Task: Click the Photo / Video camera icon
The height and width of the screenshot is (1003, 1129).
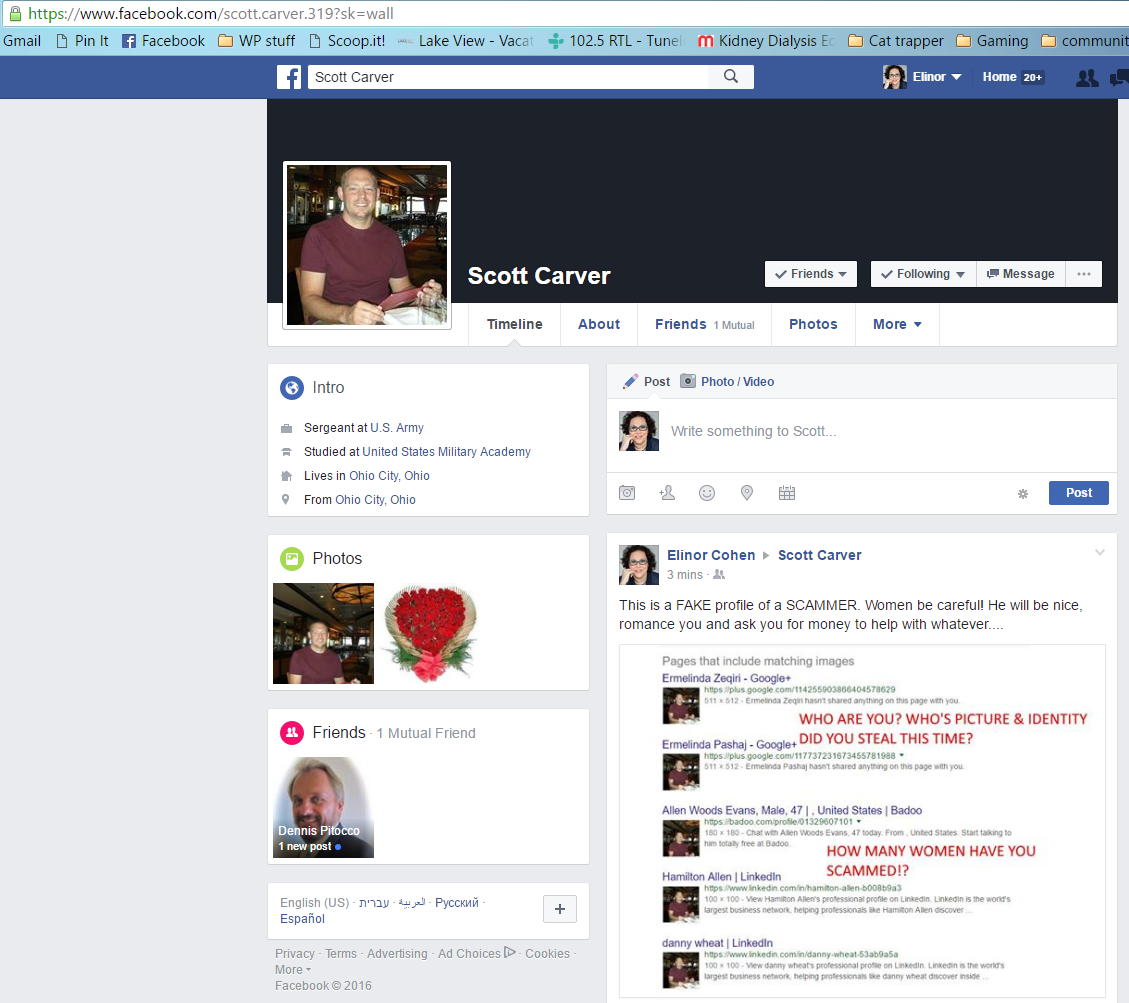Action: pos(688,381)
